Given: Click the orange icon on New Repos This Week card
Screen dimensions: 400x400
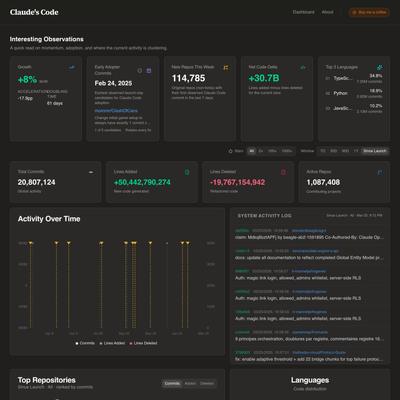Looking at the screenshot, I should point(226,68).
